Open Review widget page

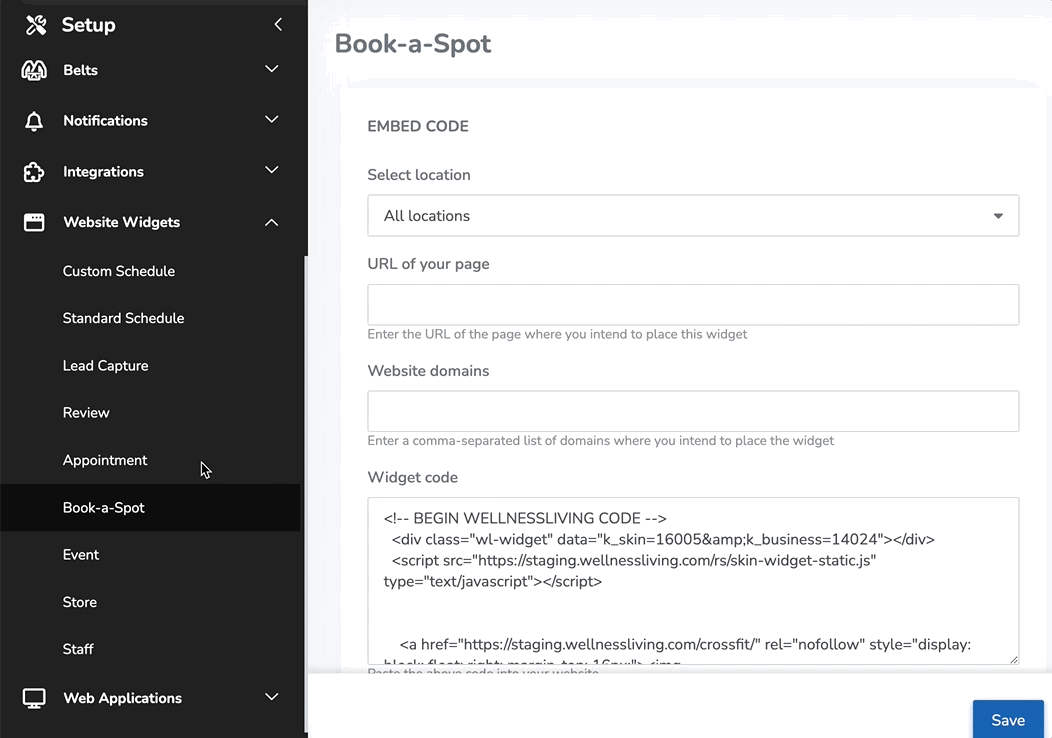tap(86, 413)
